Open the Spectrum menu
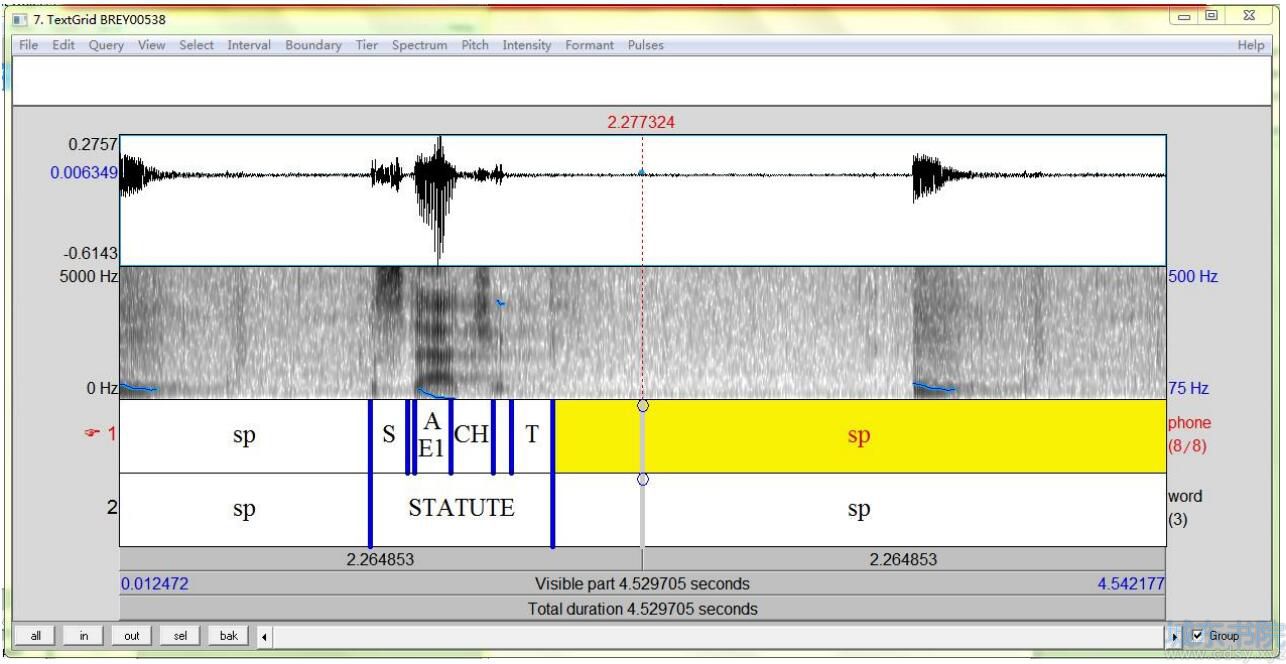The height and width of the screenshot is (664, 1286). point(419,45)
